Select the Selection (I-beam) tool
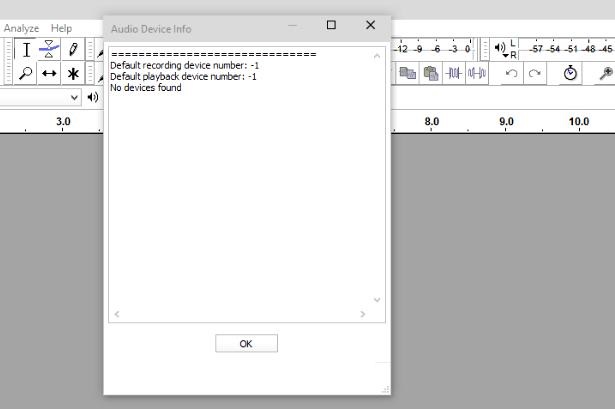 (x=26, y=50)
